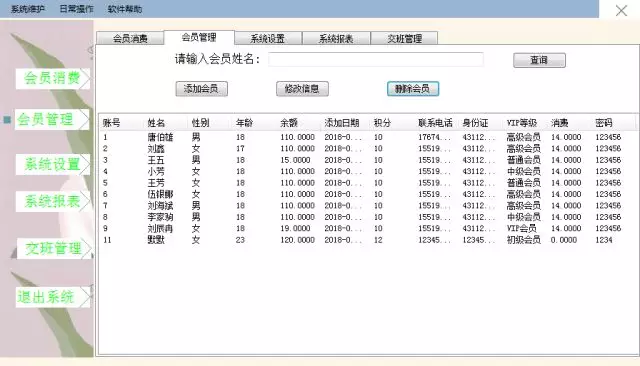Switch to the 会员消费 tab

(130, 38)
